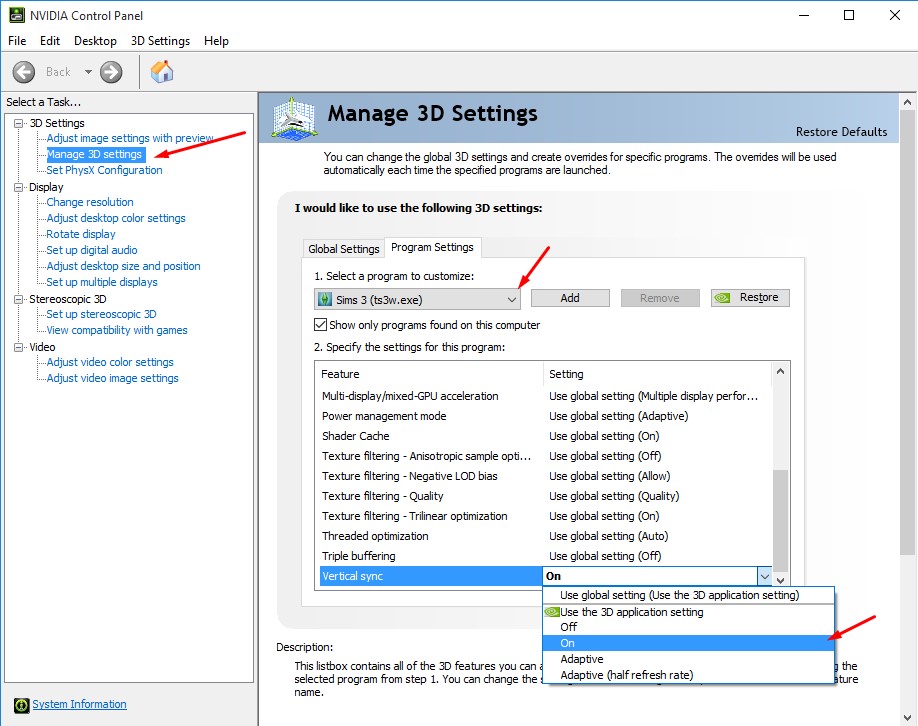This screenshot has width=918, height=726.
Task: Open the Desktop menu
Action: coord(95,41)
